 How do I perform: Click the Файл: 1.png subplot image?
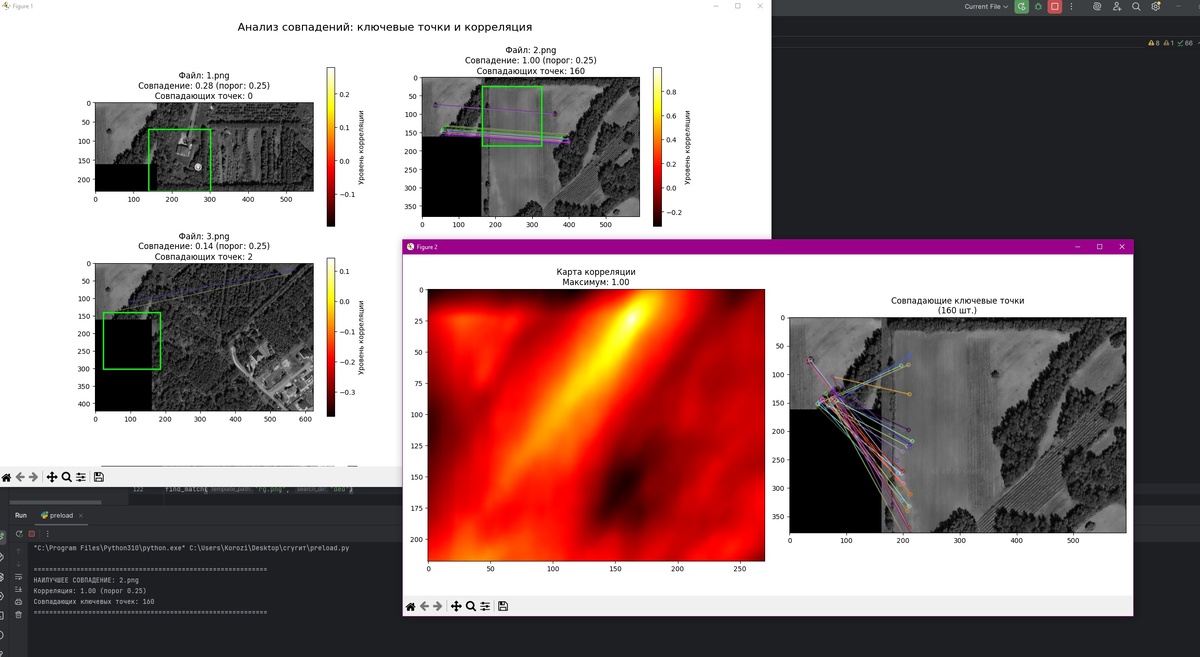click(x=204, y=147)
